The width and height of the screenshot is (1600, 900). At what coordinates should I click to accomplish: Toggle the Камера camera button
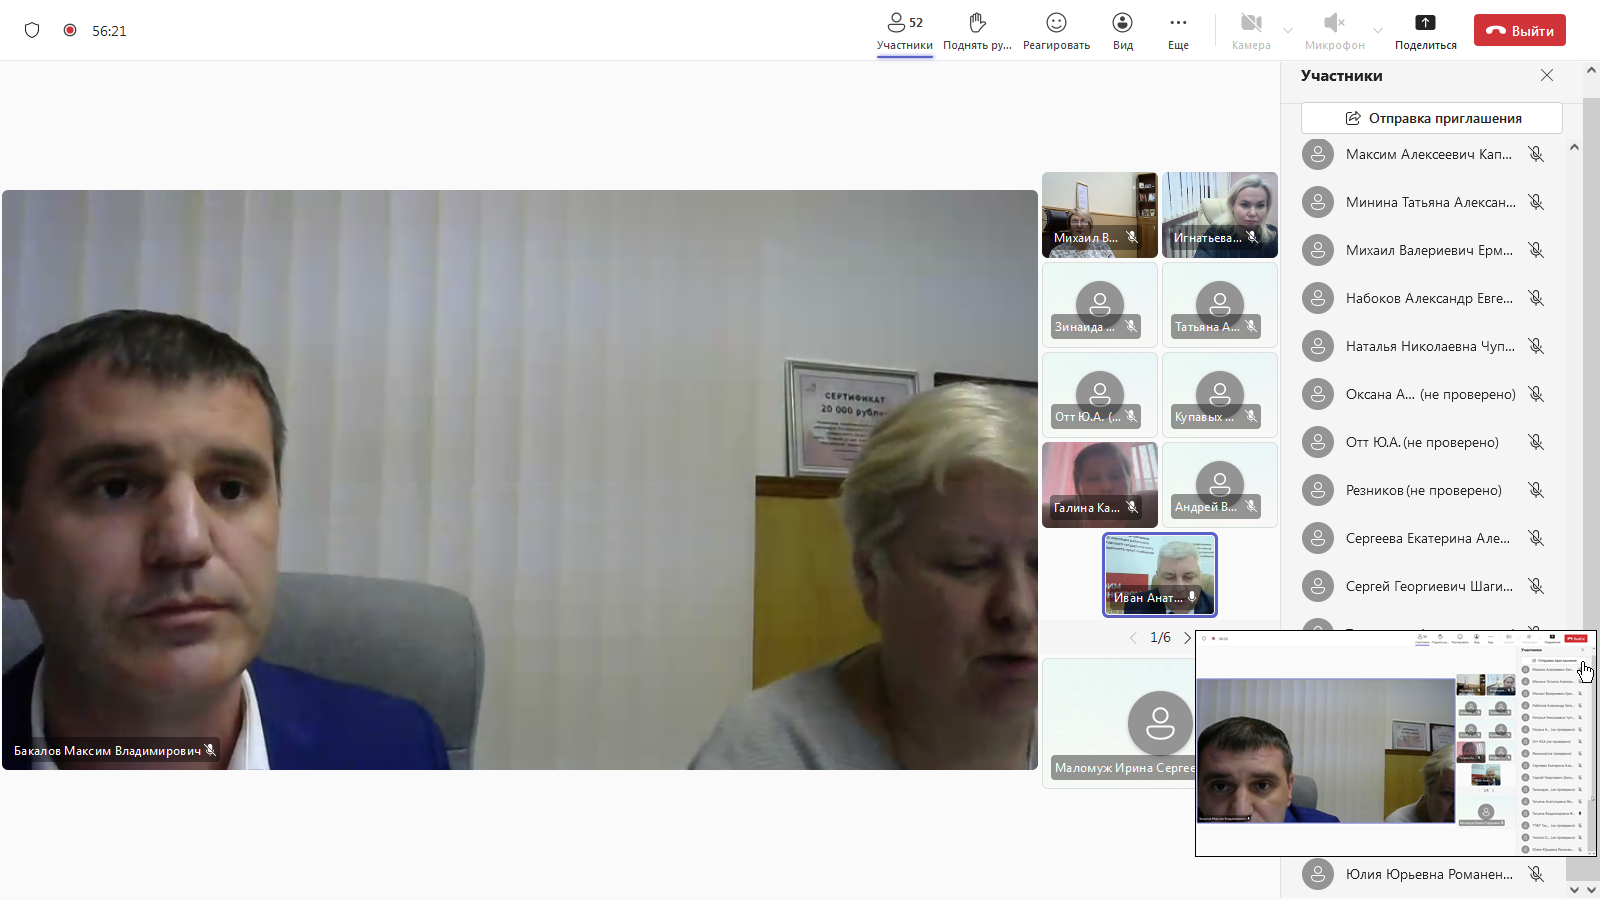coord(1251,23)
